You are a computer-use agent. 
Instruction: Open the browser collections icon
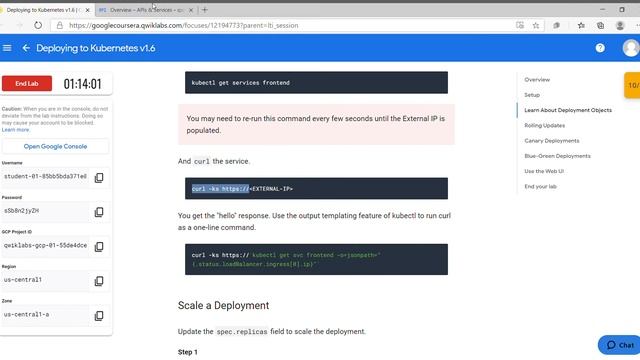click(600, 25)
